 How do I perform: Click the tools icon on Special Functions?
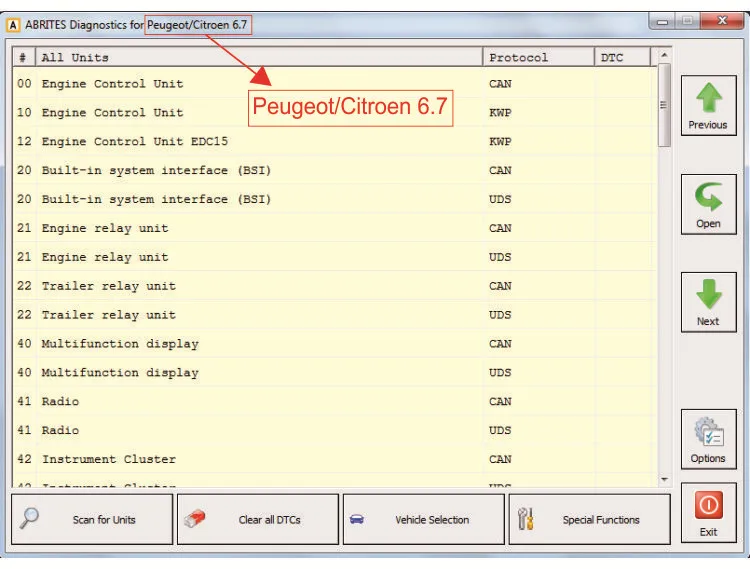tap(526, 519)
